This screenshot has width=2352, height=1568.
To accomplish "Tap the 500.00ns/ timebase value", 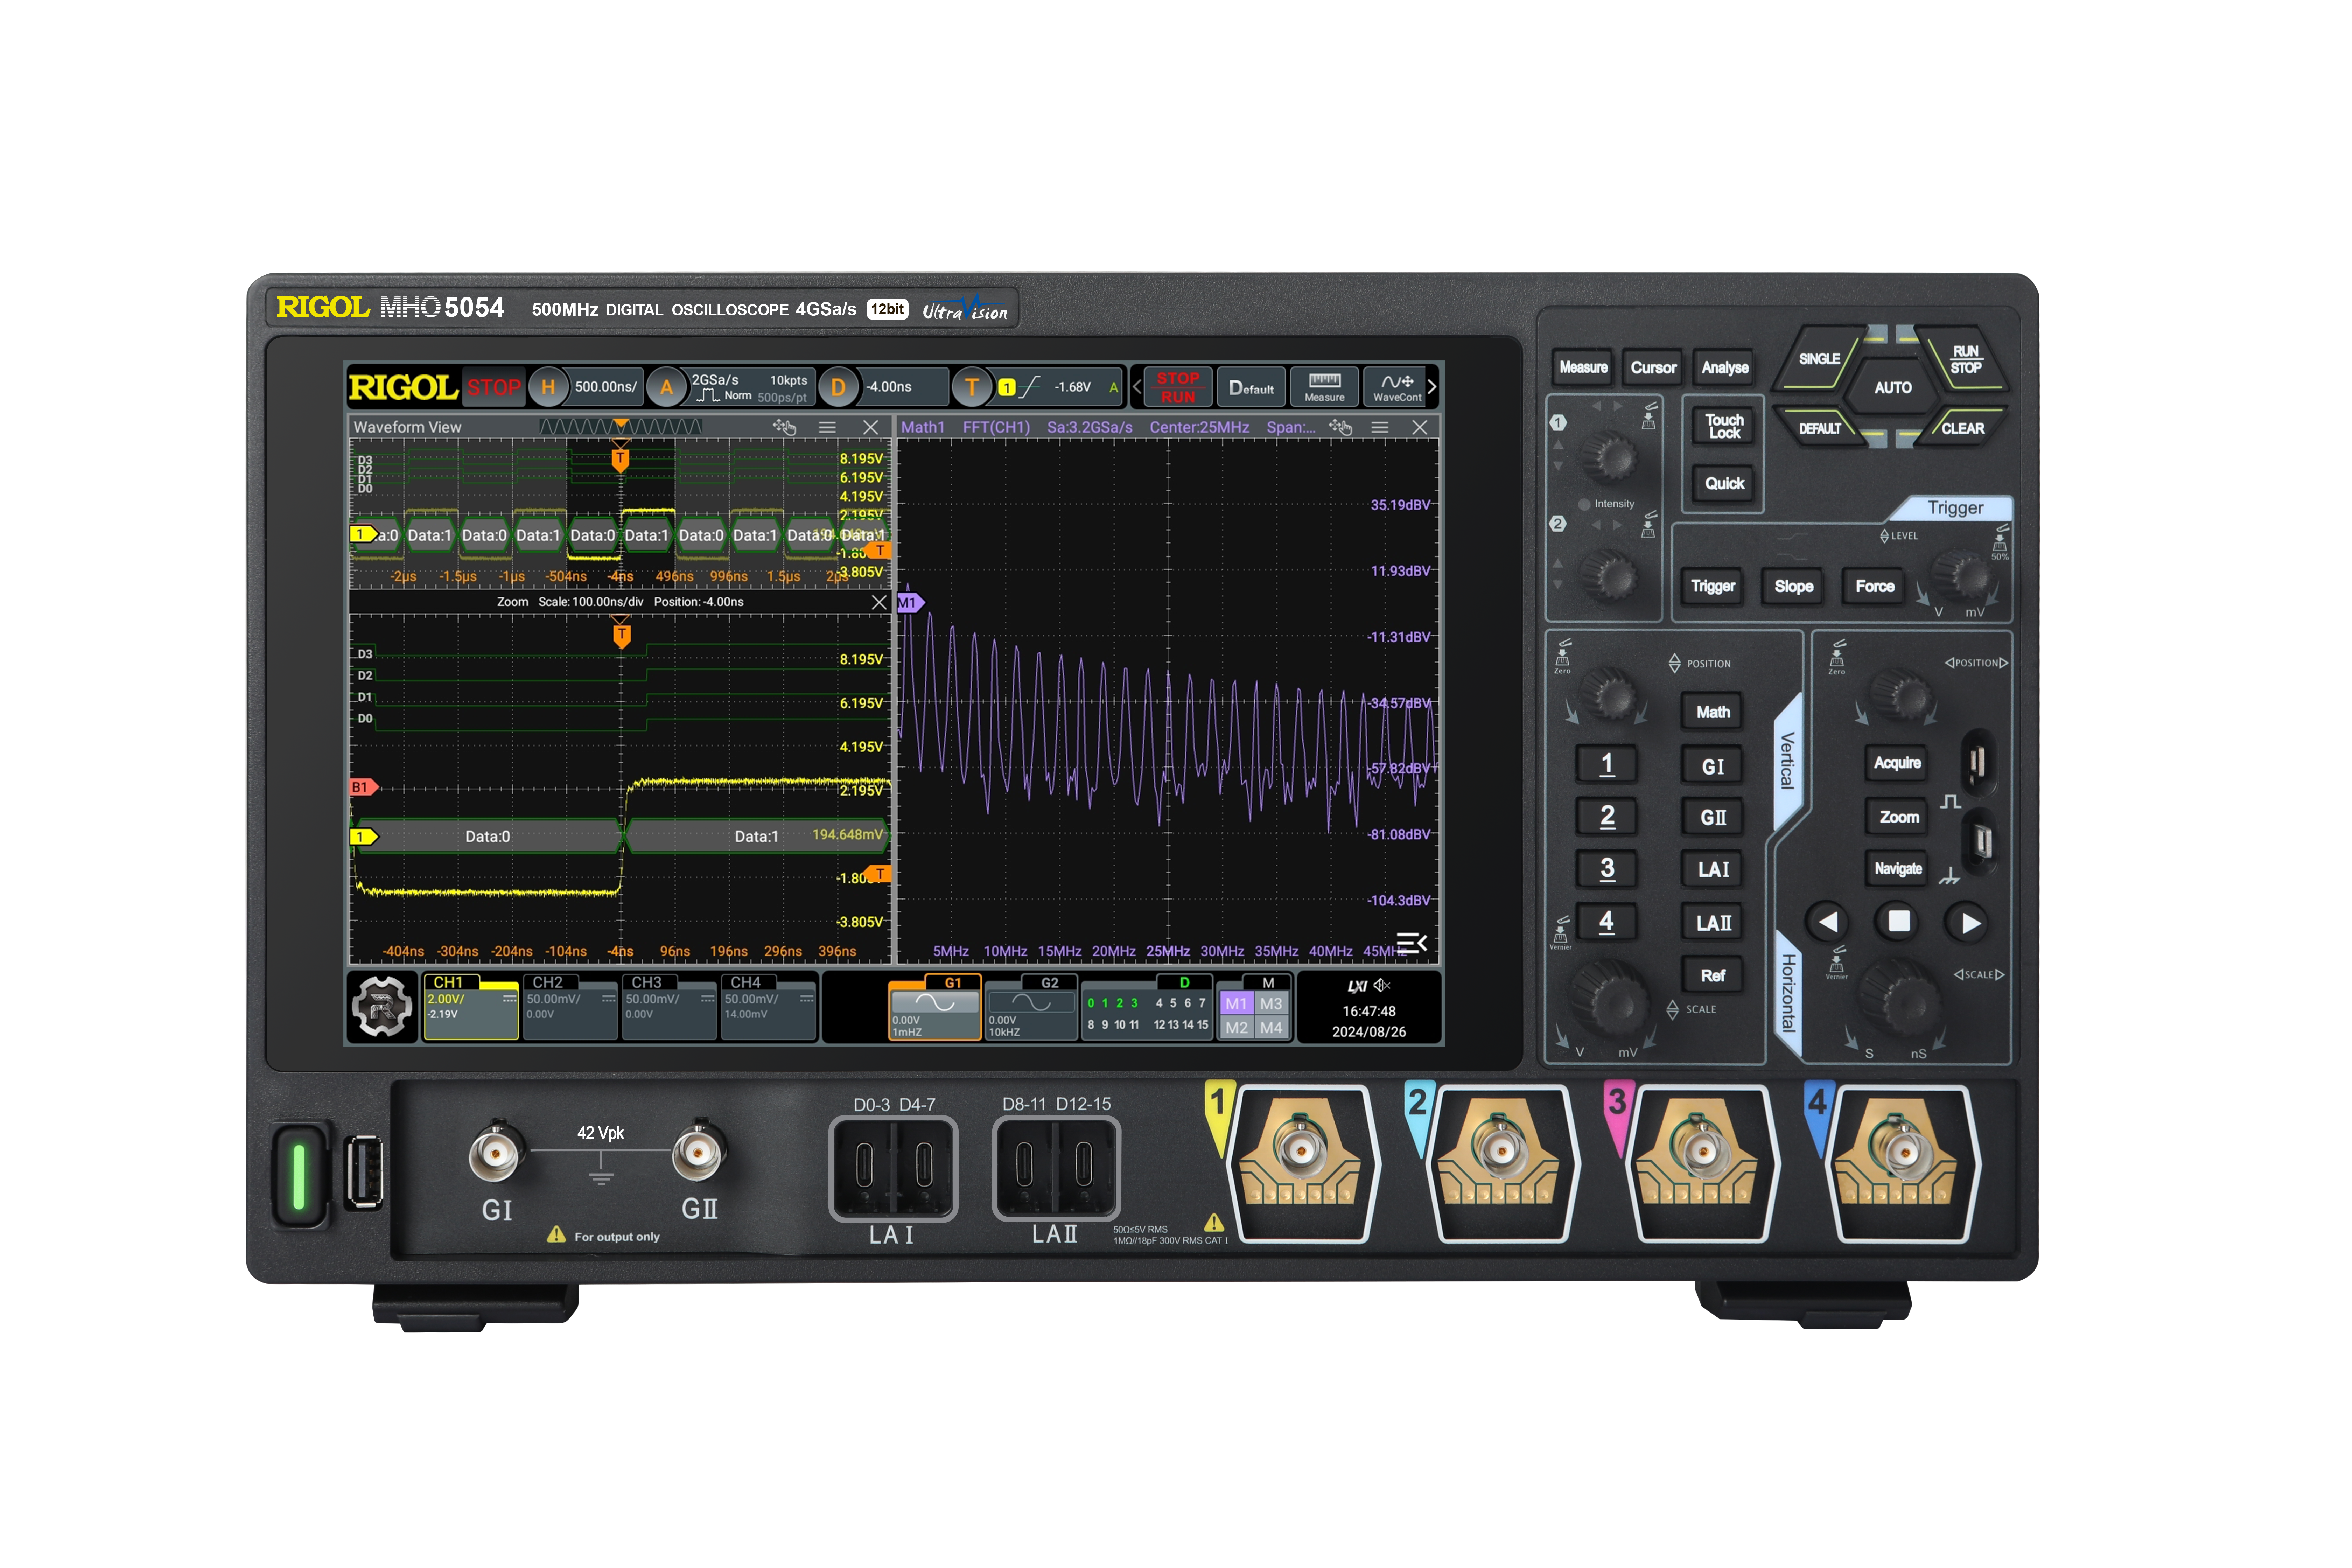I will click(605, 387).
